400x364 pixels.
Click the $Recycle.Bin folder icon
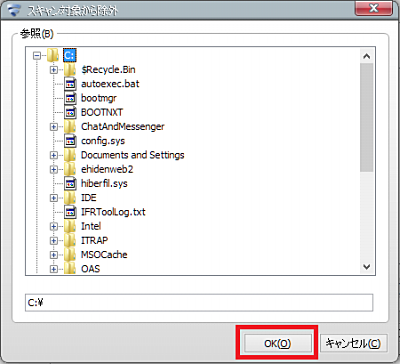tap(70, 70)
